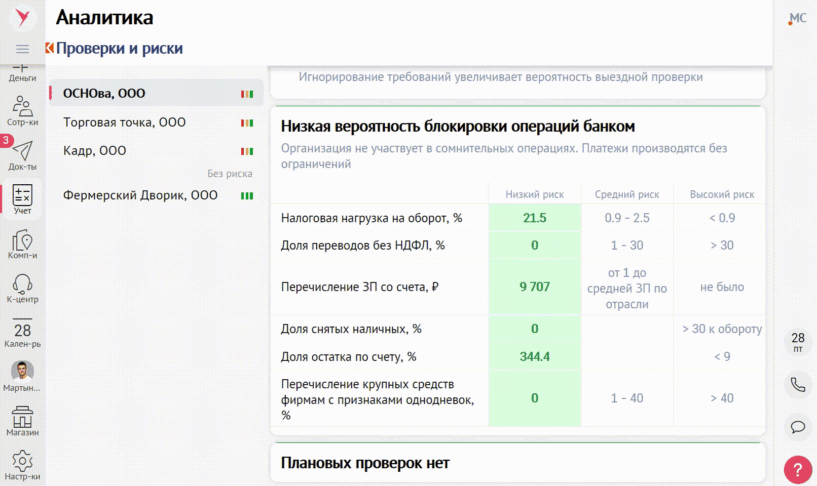Viewport: 817px width, 486px height.
Task: Open К-центр contact center headset icon
Action: pyautogui.click(x=22, y=286)
